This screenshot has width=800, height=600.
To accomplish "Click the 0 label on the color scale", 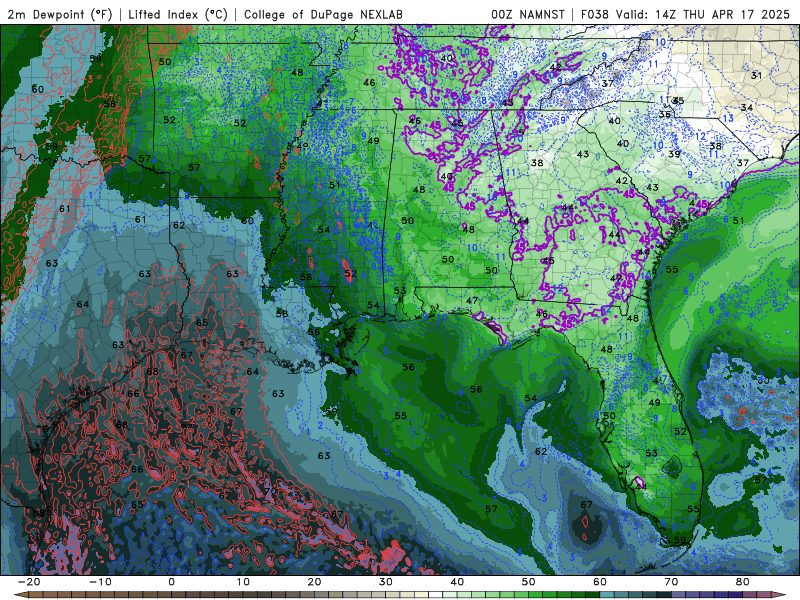I will (x=171, y=582).
